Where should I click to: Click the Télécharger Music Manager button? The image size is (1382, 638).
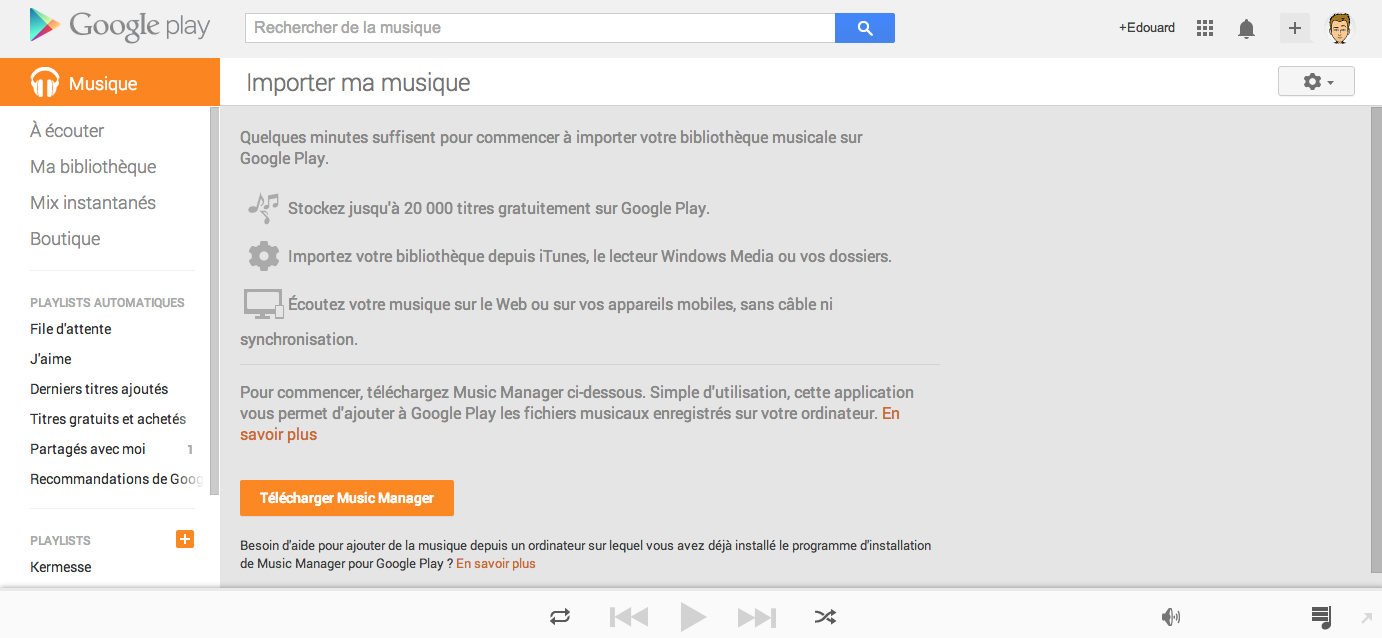[x=346, y=498]
